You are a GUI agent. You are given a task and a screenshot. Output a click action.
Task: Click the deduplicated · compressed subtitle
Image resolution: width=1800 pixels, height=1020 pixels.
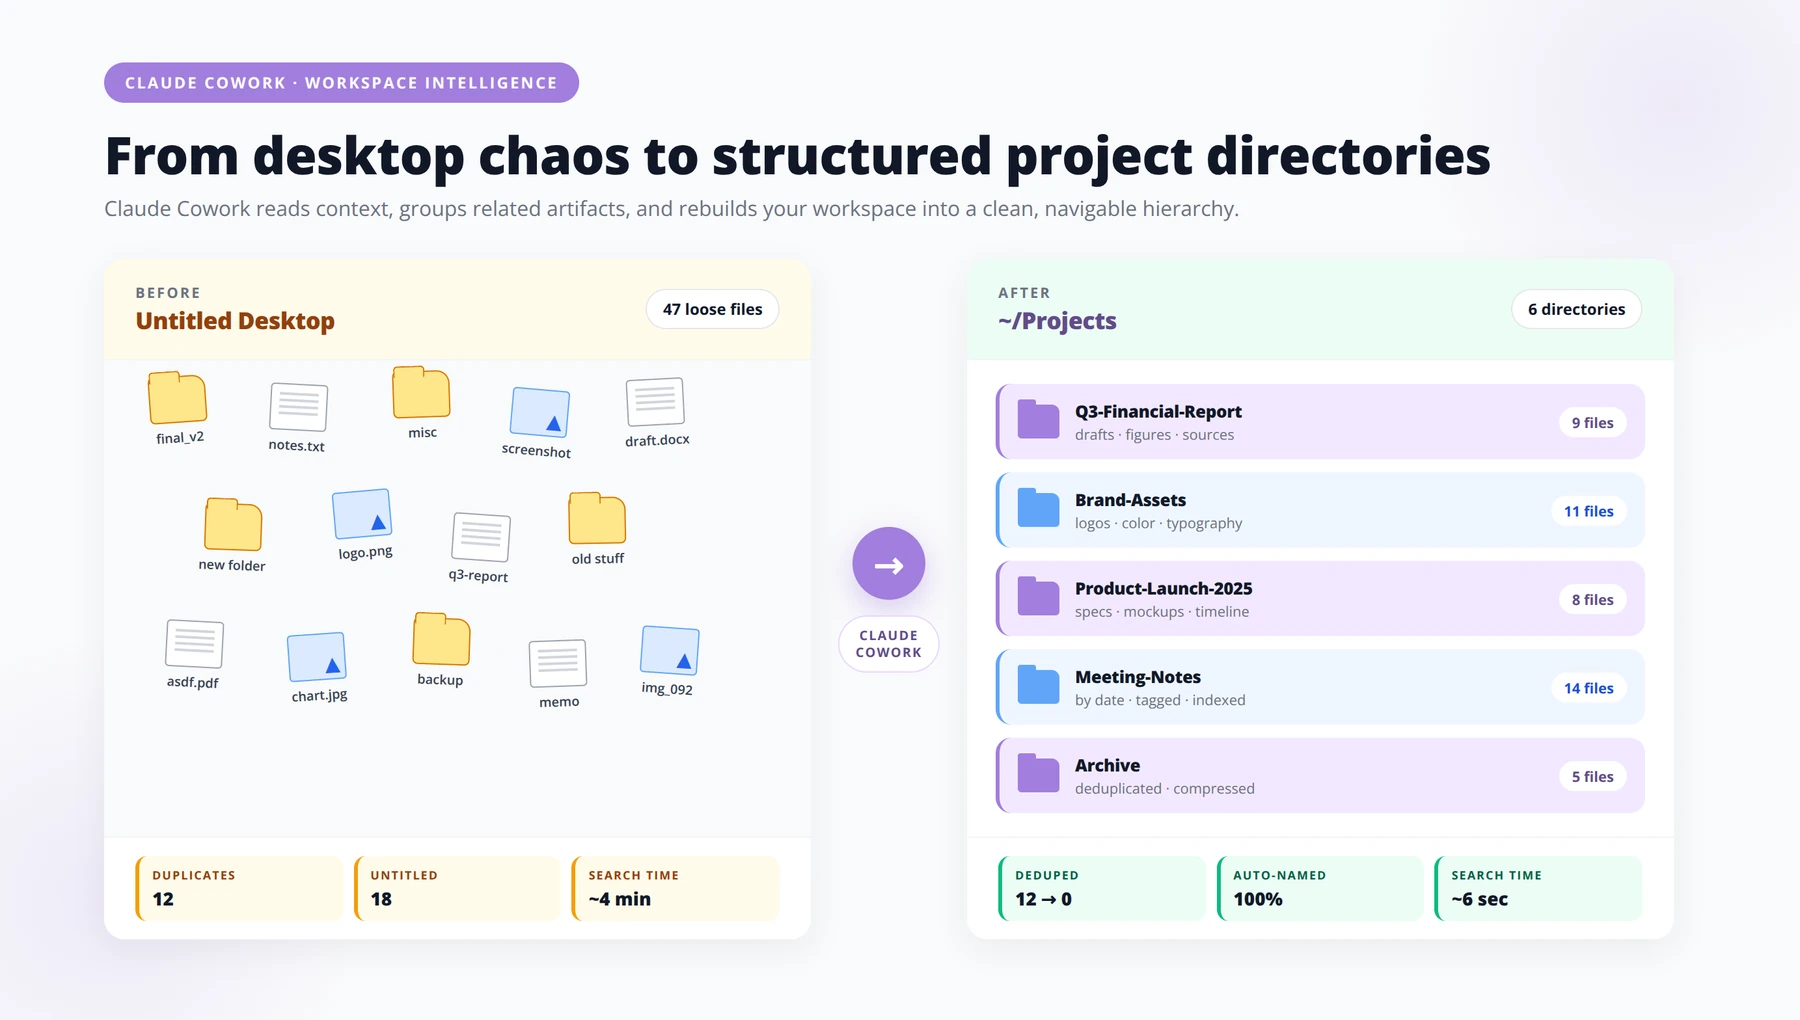[1164, 789]
